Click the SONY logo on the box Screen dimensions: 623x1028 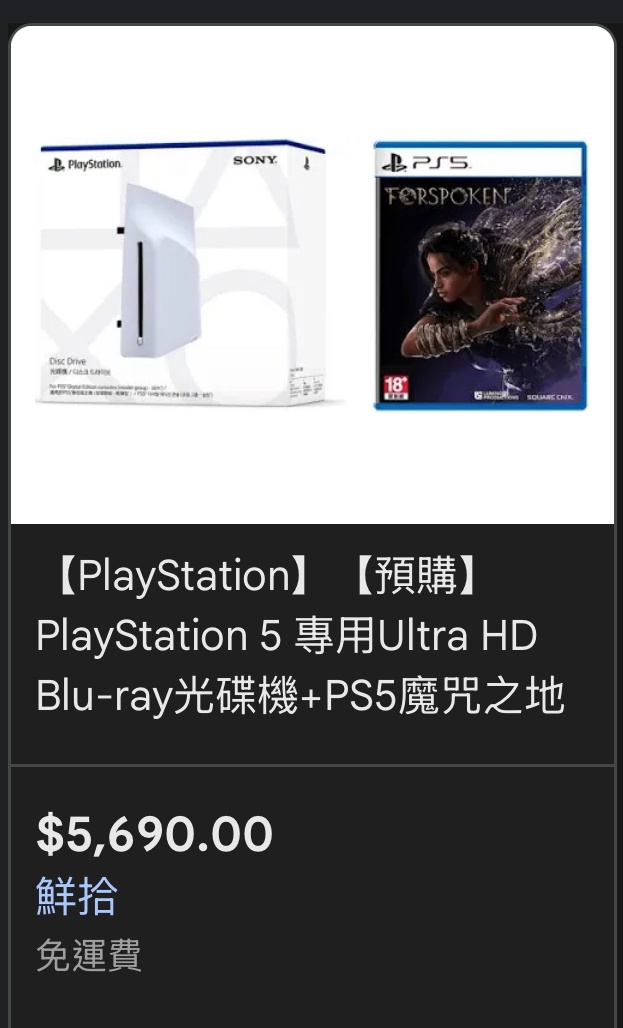(255, 160)
